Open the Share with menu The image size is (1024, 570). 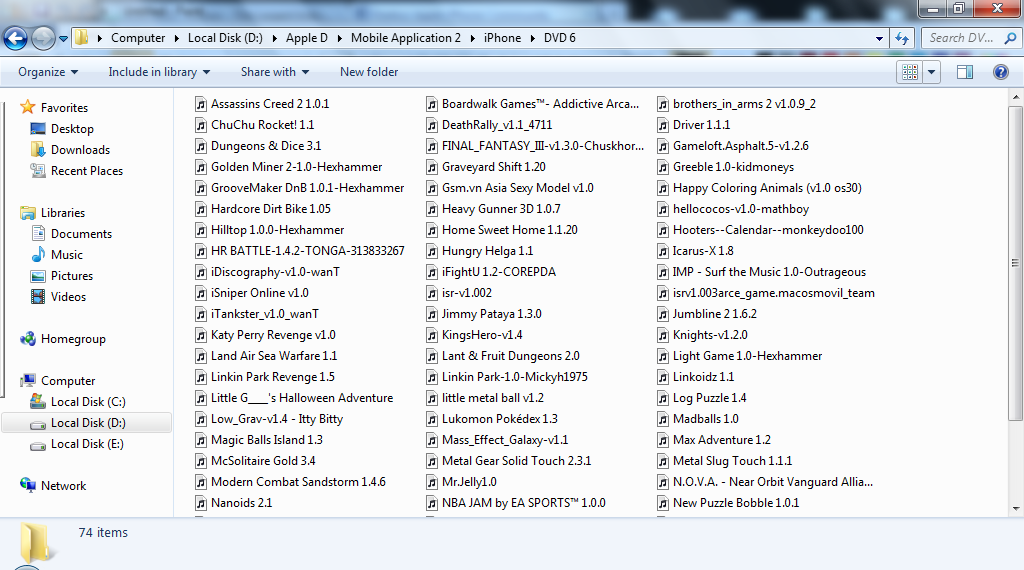point(274,72)
